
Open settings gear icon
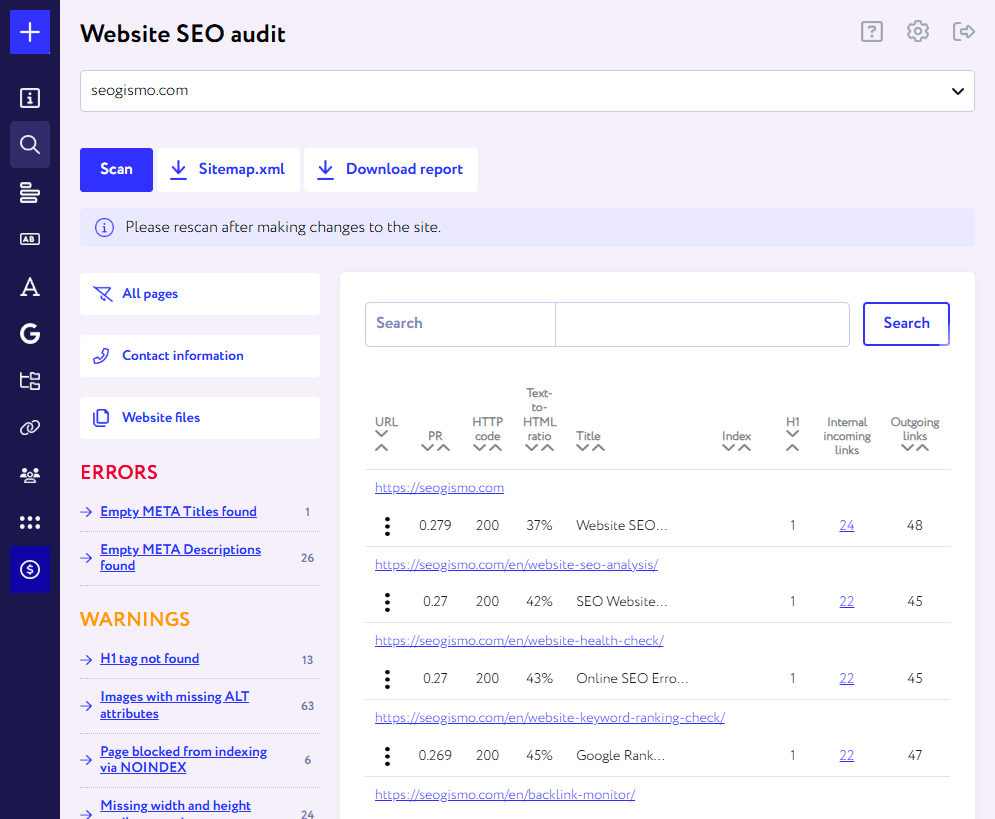917,32
